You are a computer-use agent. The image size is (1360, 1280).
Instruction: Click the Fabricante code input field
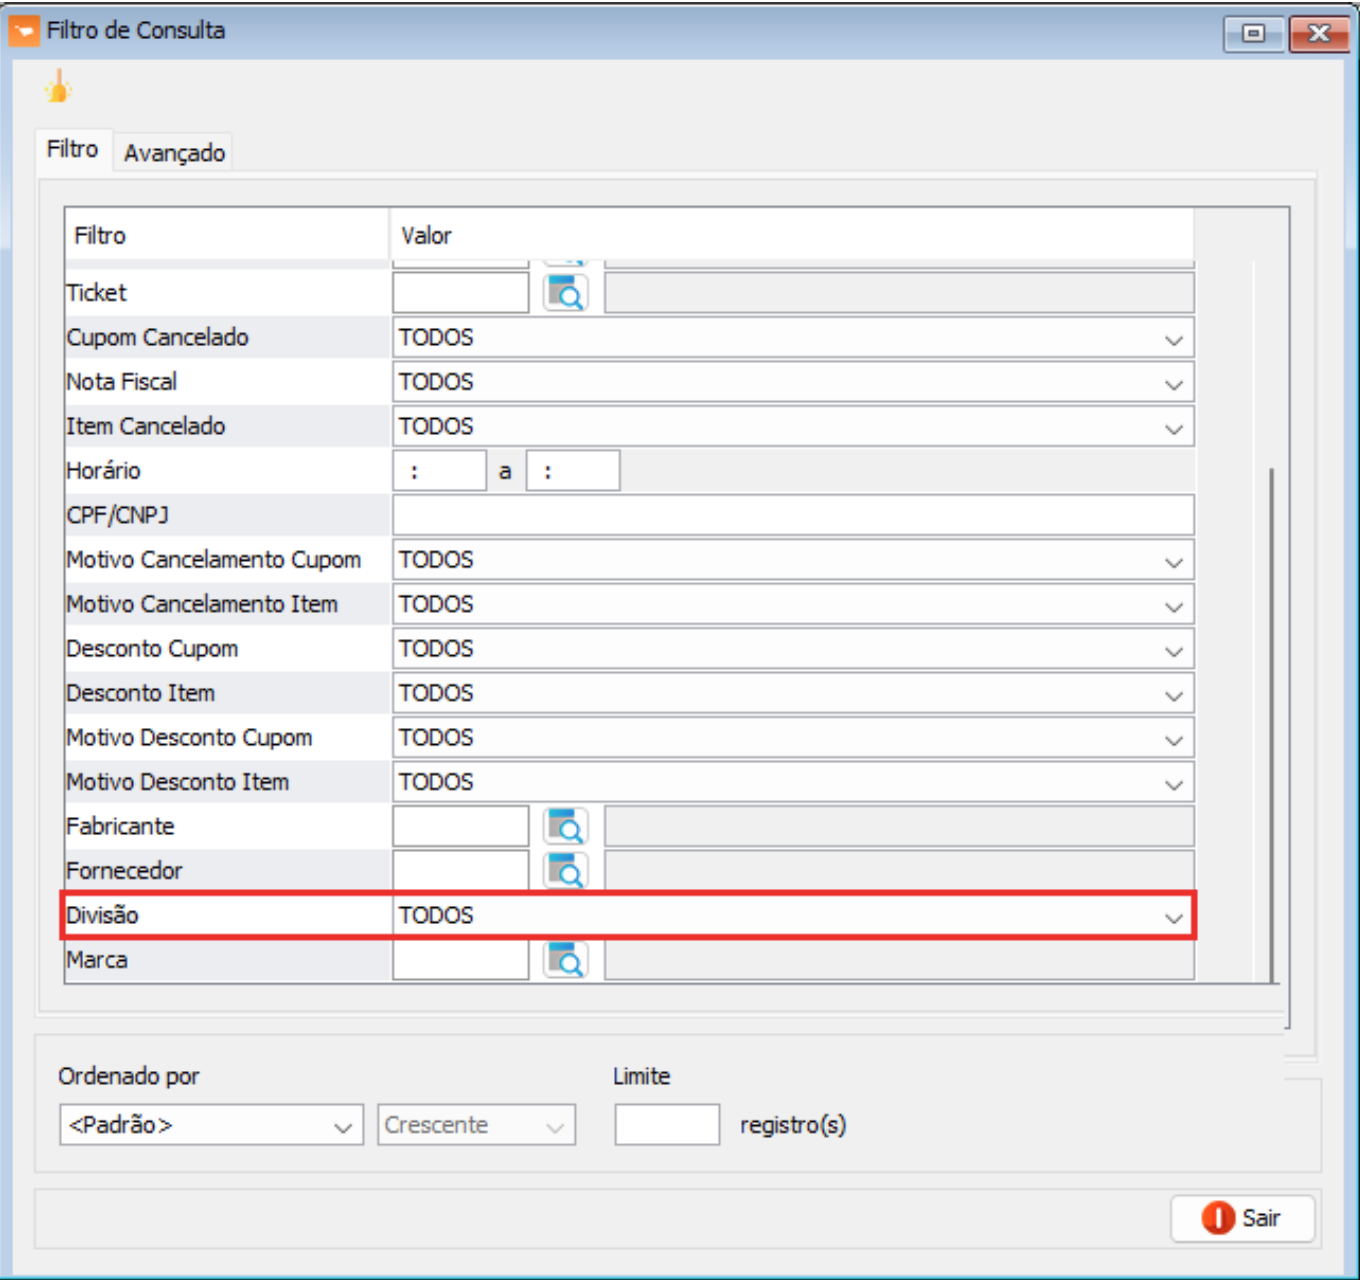click(460, 827)
